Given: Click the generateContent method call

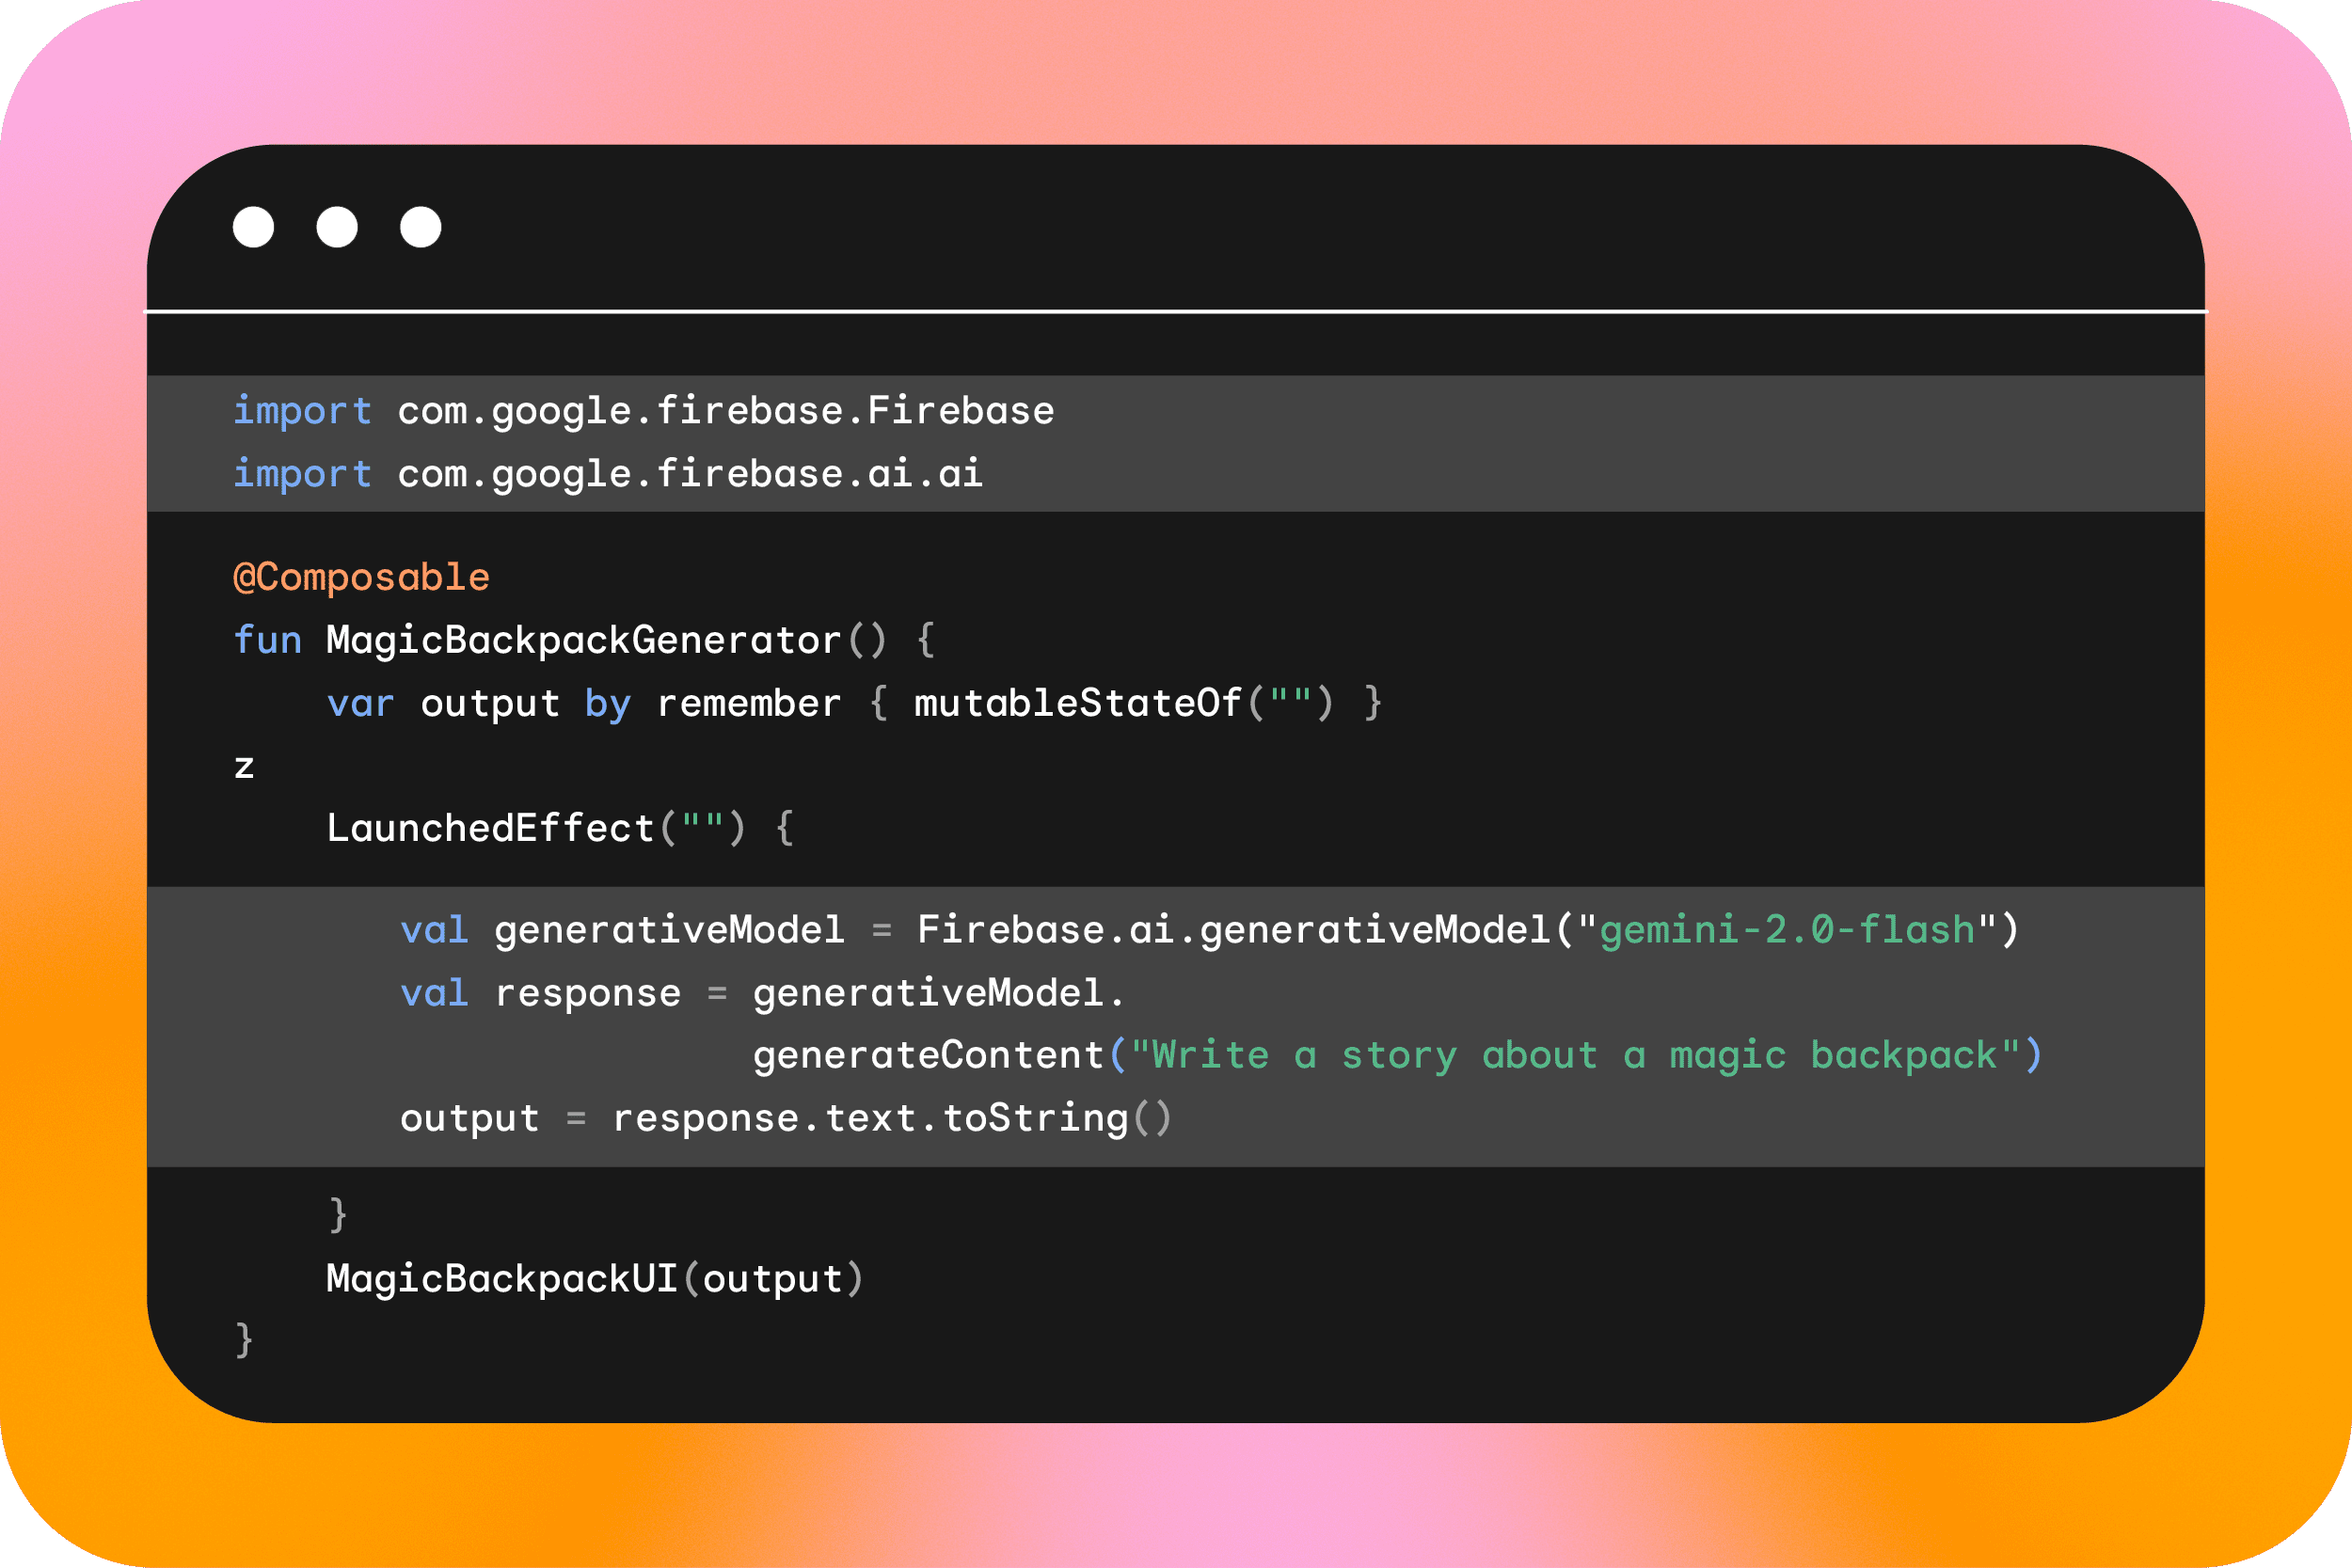Looking at the screenshot, I should 928,1056.
